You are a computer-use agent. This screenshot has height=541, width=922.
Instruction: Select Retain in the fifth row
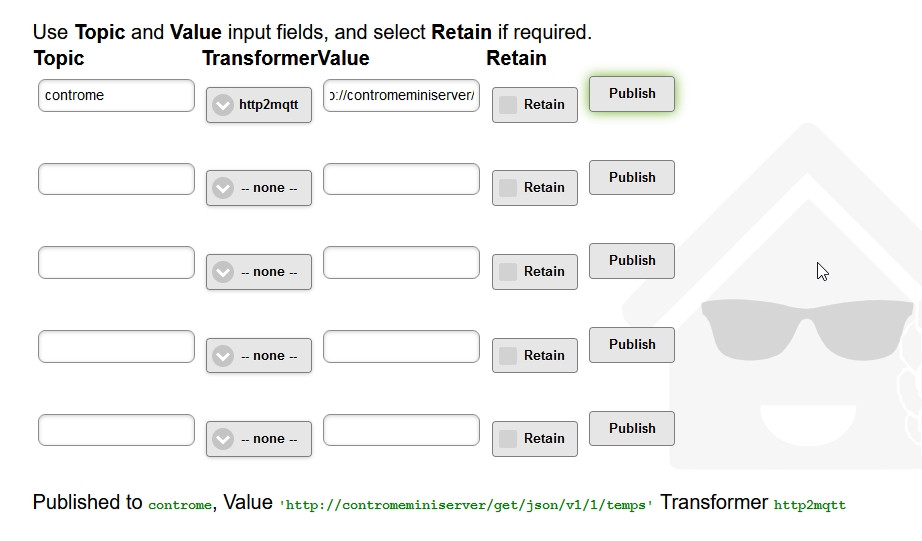point(509,438)
